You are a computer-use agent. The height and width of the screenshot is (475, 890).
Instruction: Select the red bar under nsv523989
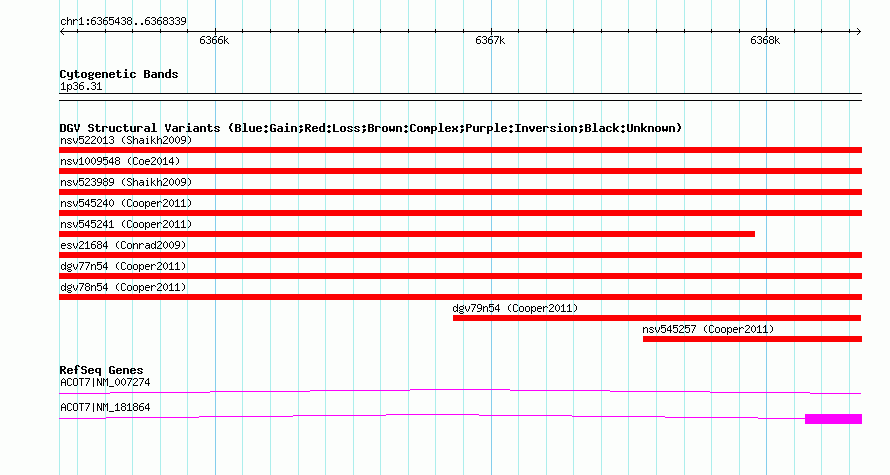click(x=460, y=192)
